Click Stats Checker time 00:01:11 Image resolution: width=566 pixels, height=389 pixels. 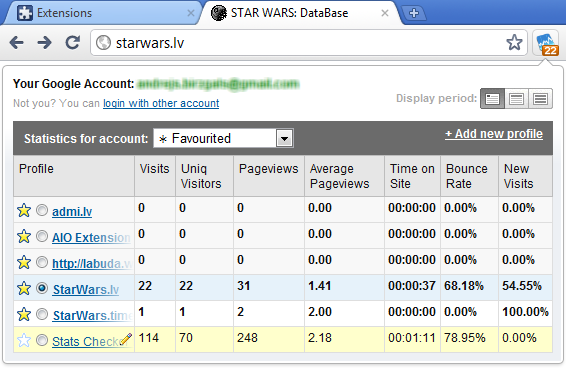(x=412, y=338)
